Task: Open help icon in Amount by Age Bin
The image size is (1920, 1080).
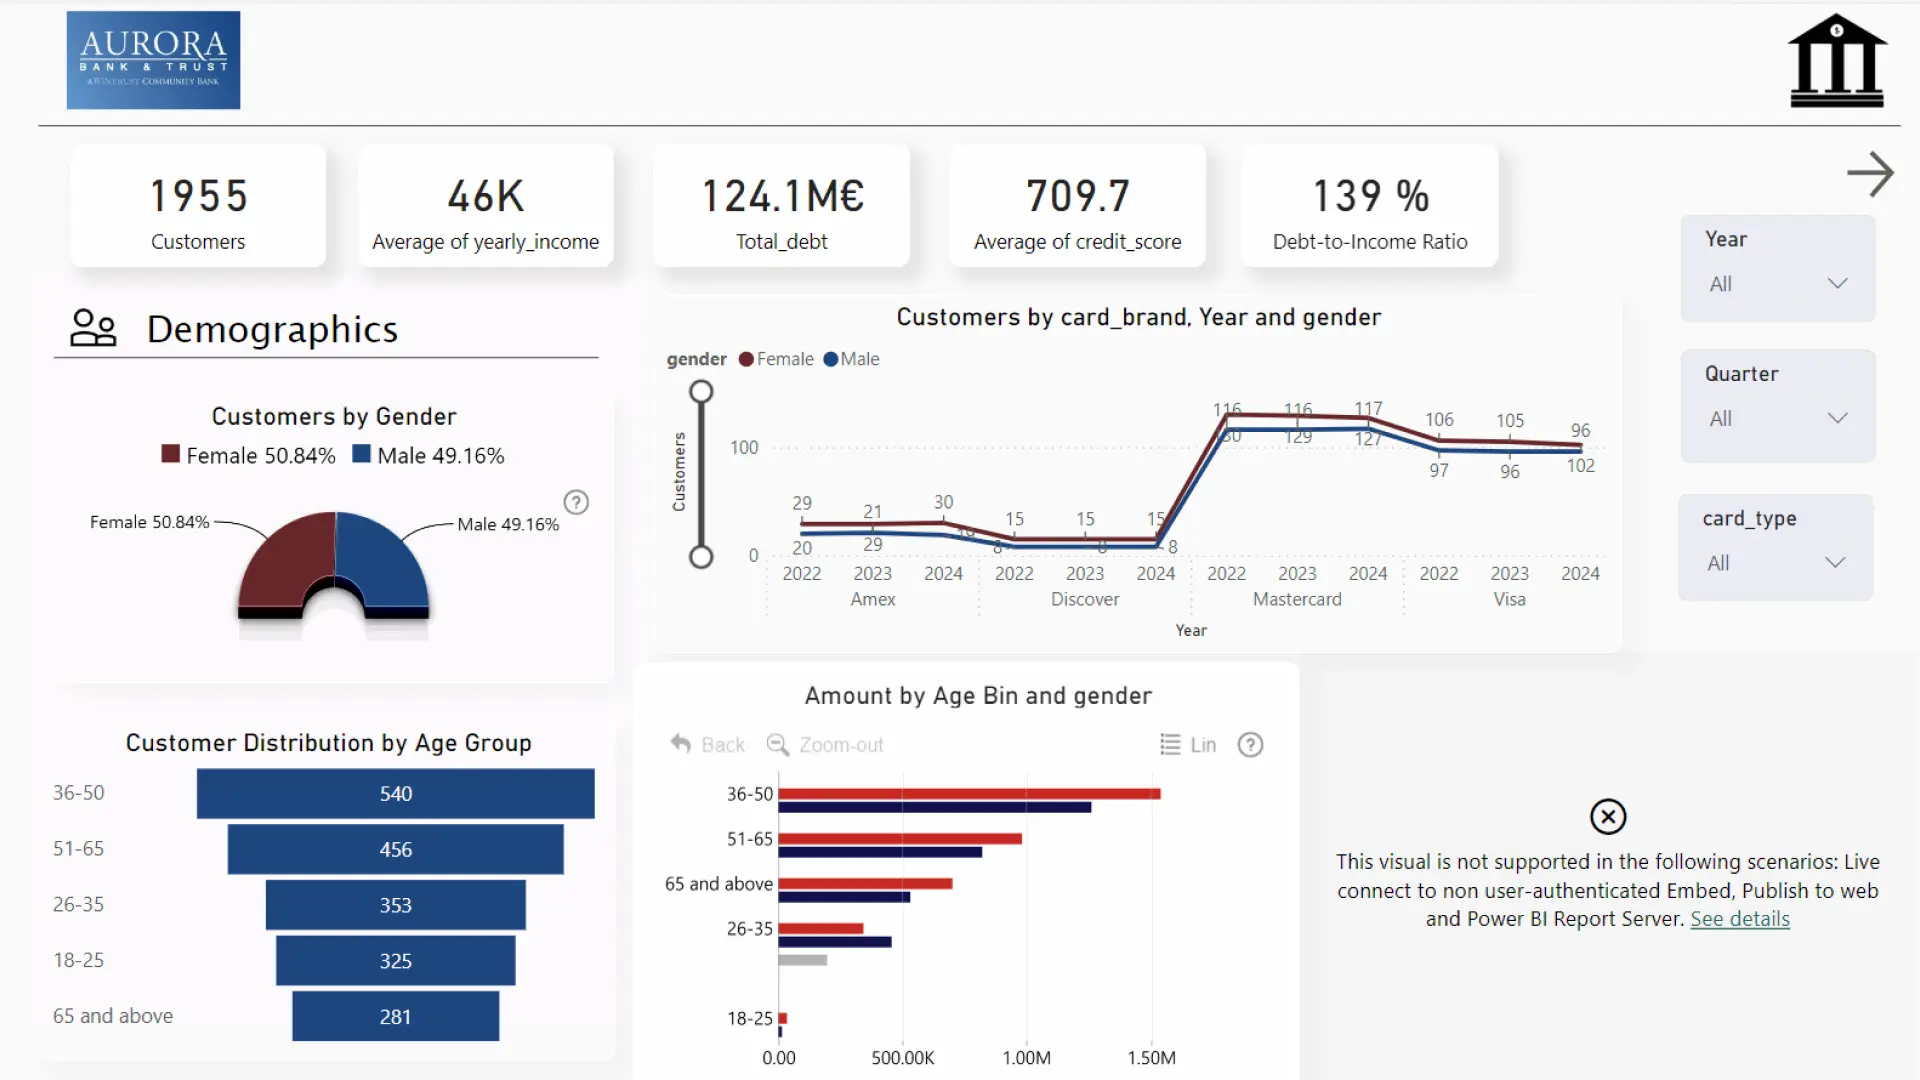Action: (x=1250, y=744)
